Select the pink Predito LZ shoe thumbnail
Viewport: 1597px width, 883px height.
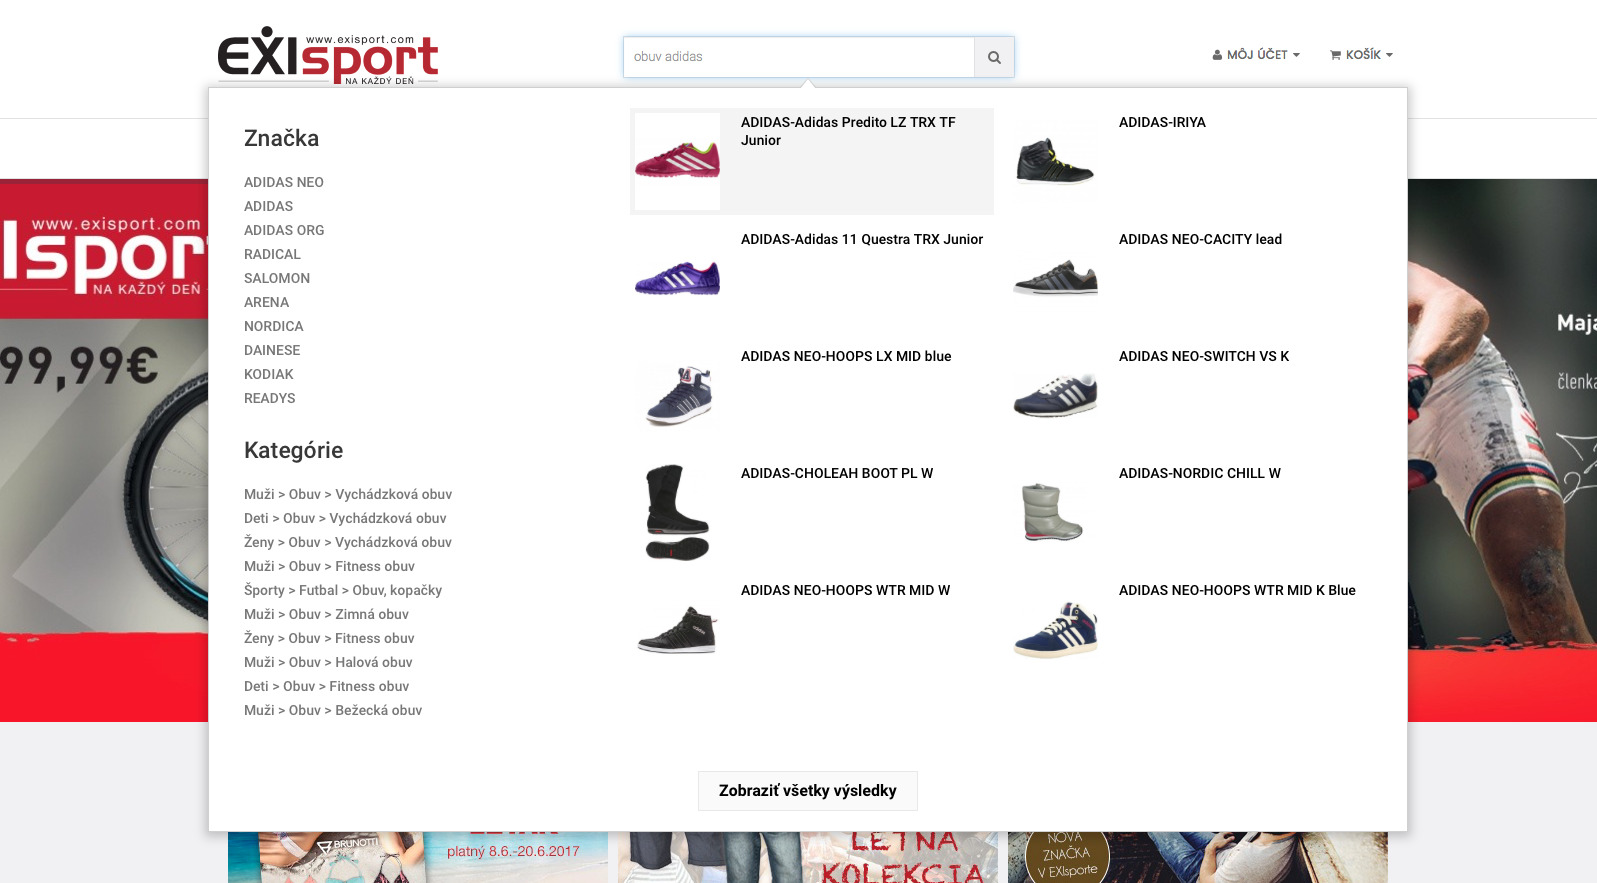coord(677,161)
